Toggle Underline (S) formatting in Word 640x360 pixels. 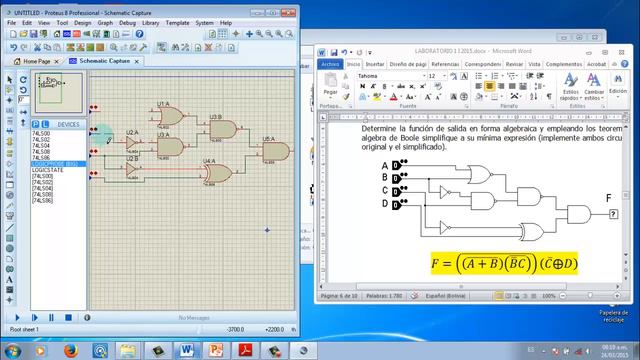click(x=384, y=86)
